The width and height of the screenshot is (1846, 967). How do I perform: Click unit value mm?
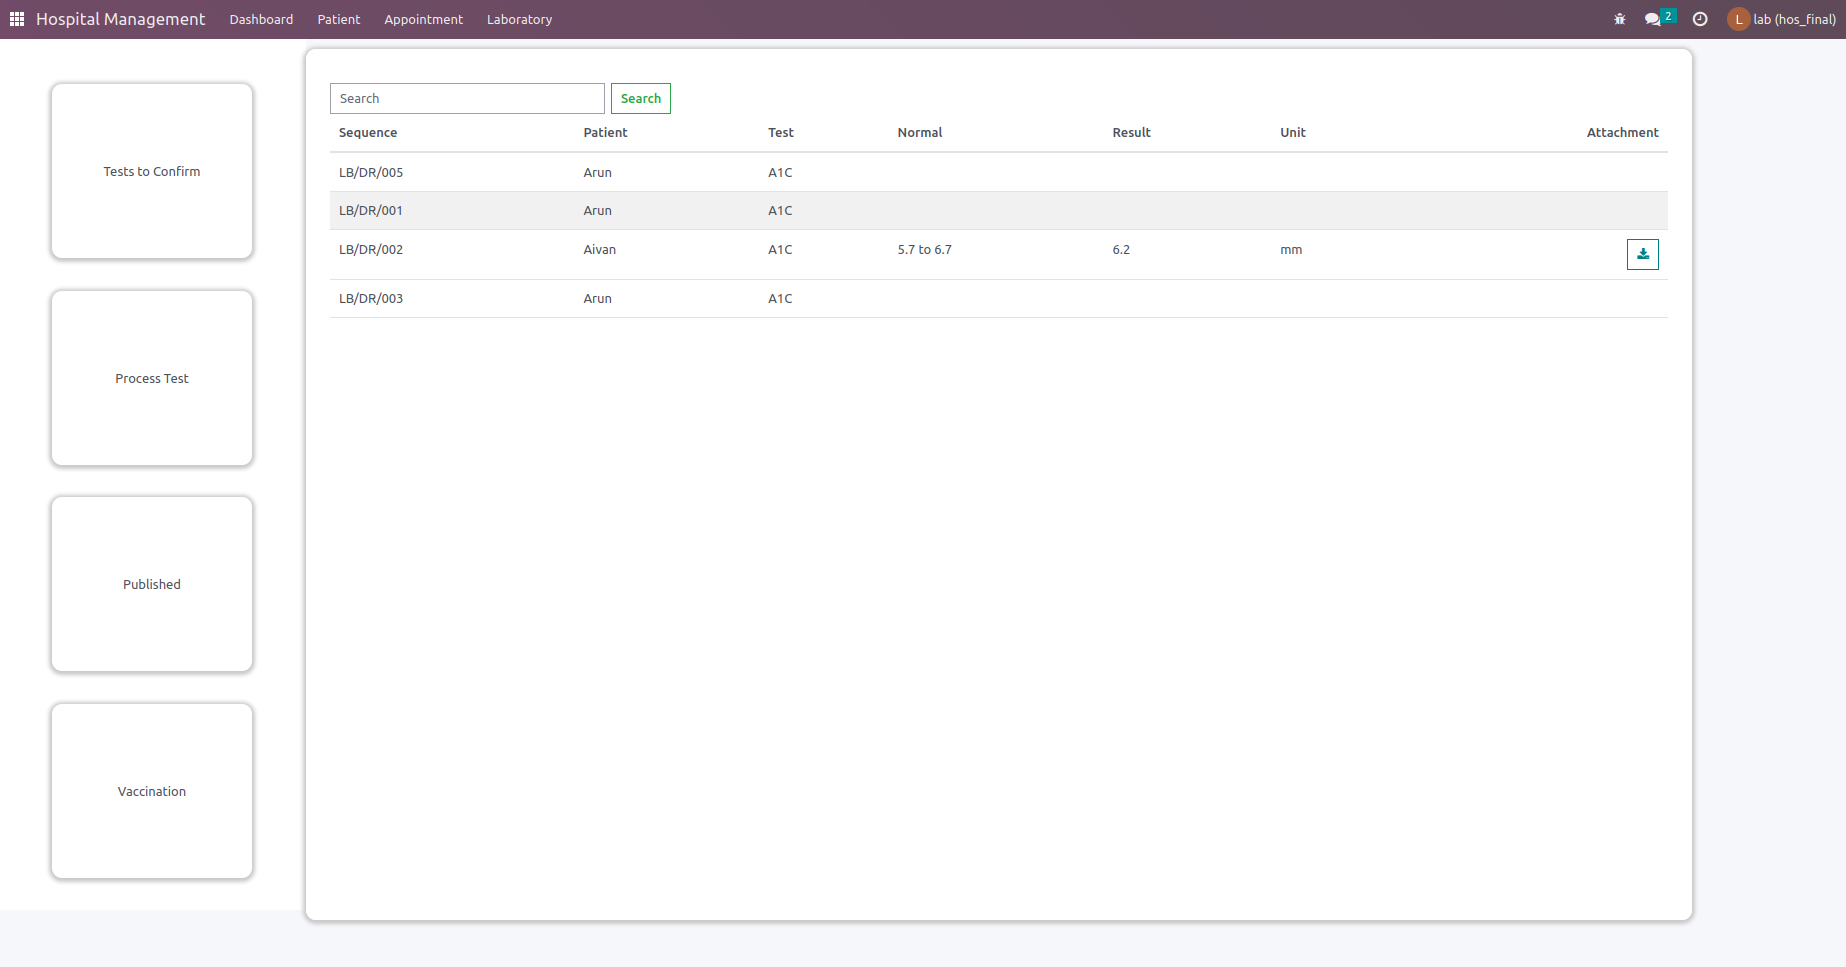1291,249
